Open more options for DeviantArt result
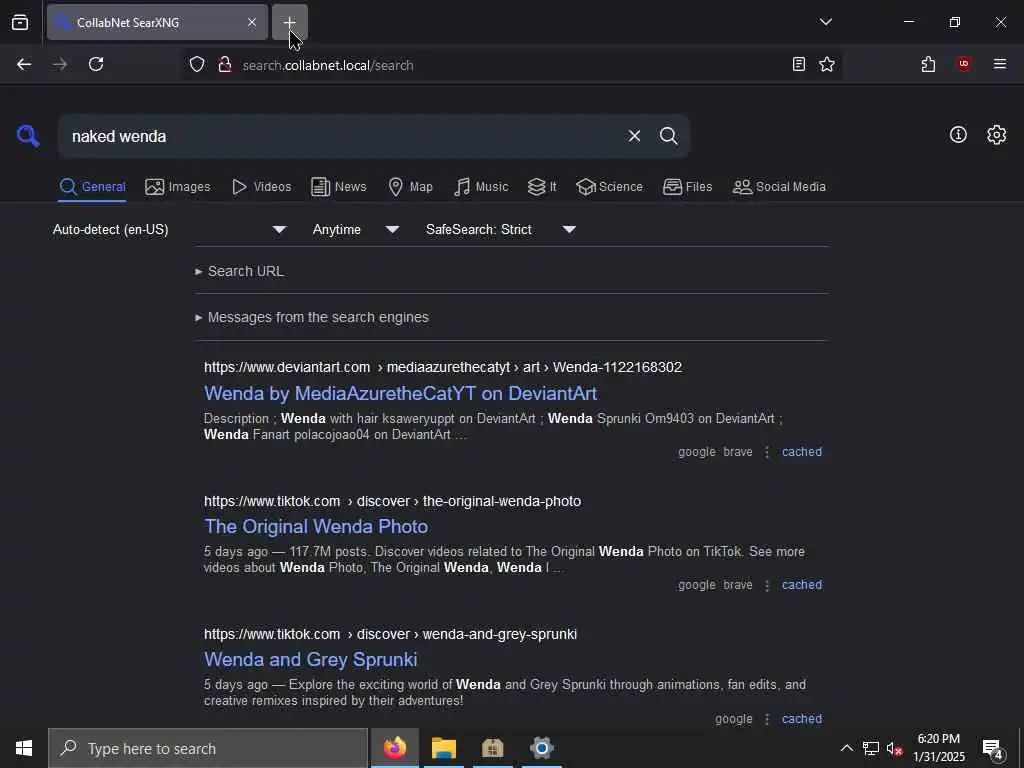Viewport: 1024px width, 768px height. (767, 452)
